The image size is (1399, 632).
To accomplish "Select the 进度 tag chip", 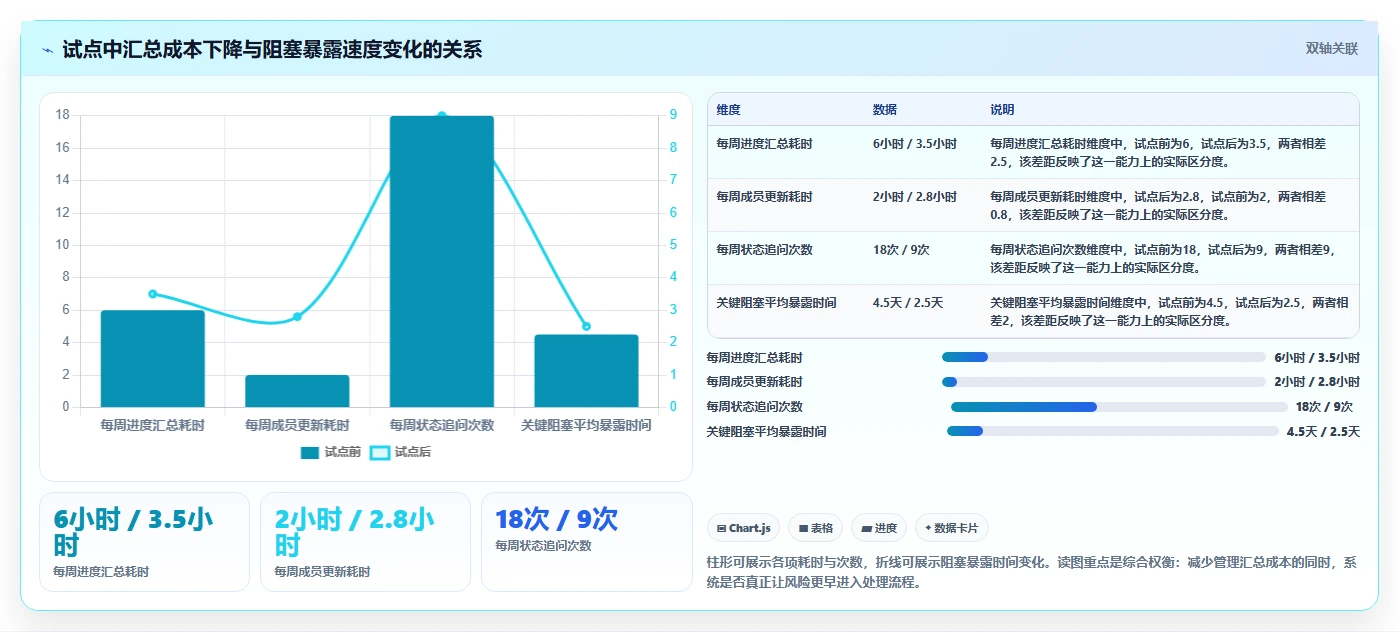I will click(879, 528).
